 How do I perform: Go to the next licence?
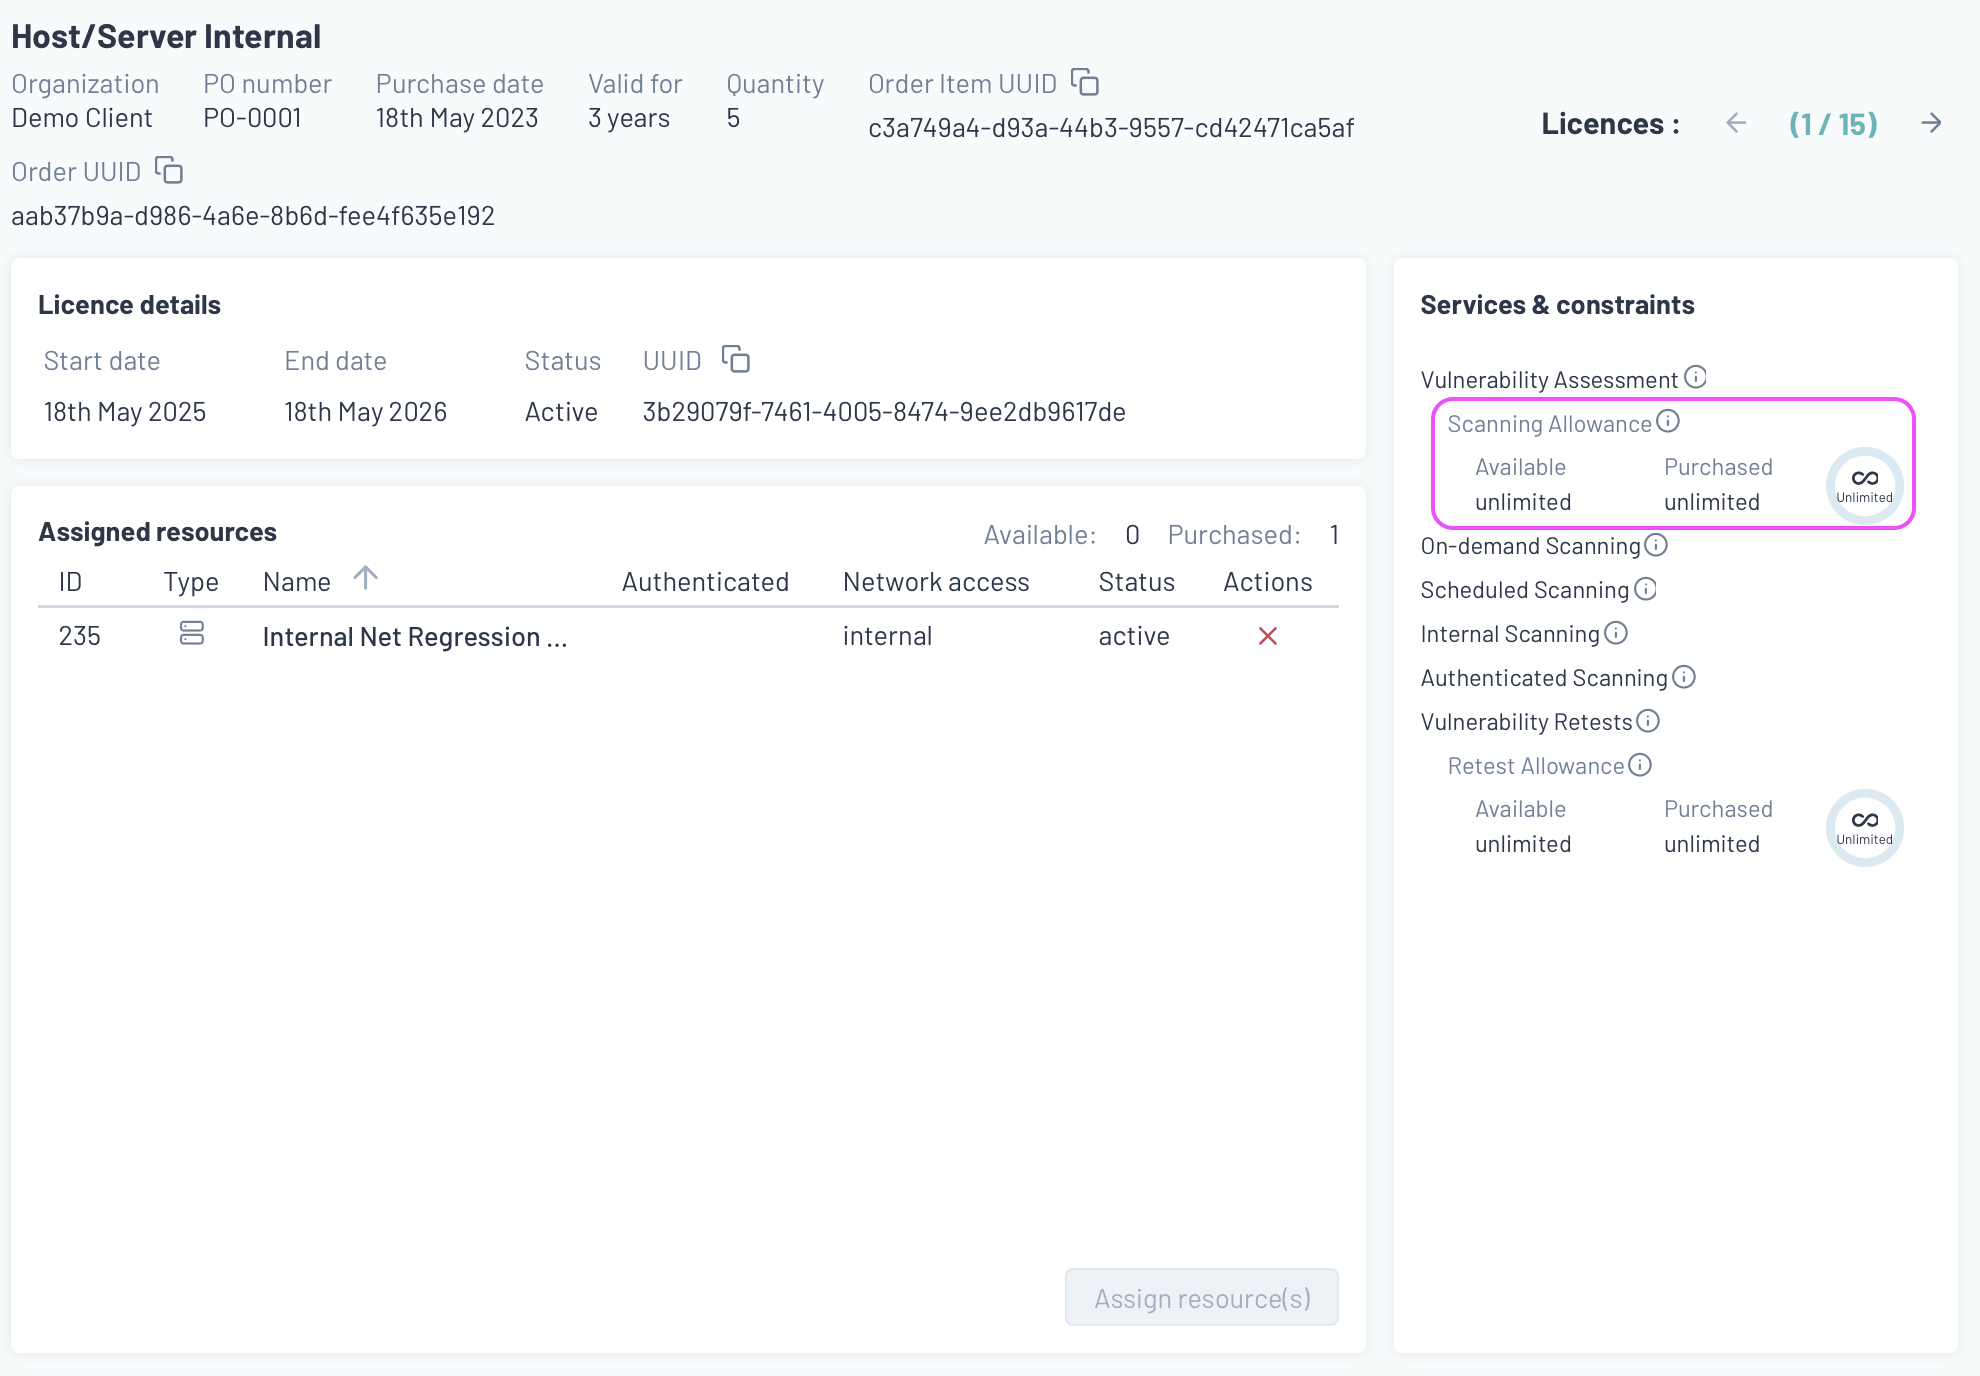(1931, 123)
